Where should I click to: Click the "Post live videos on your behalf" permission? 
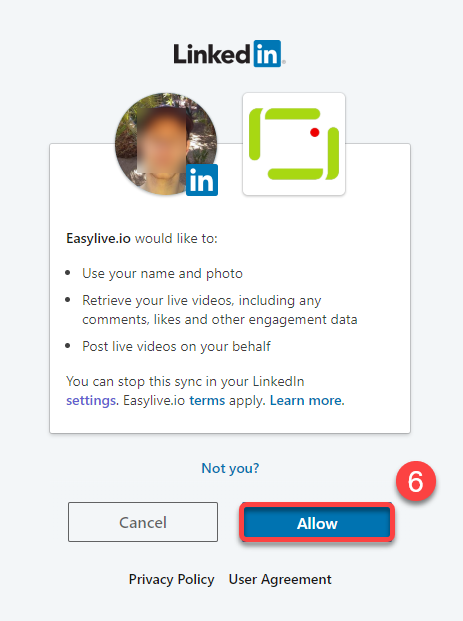(176, 346)
